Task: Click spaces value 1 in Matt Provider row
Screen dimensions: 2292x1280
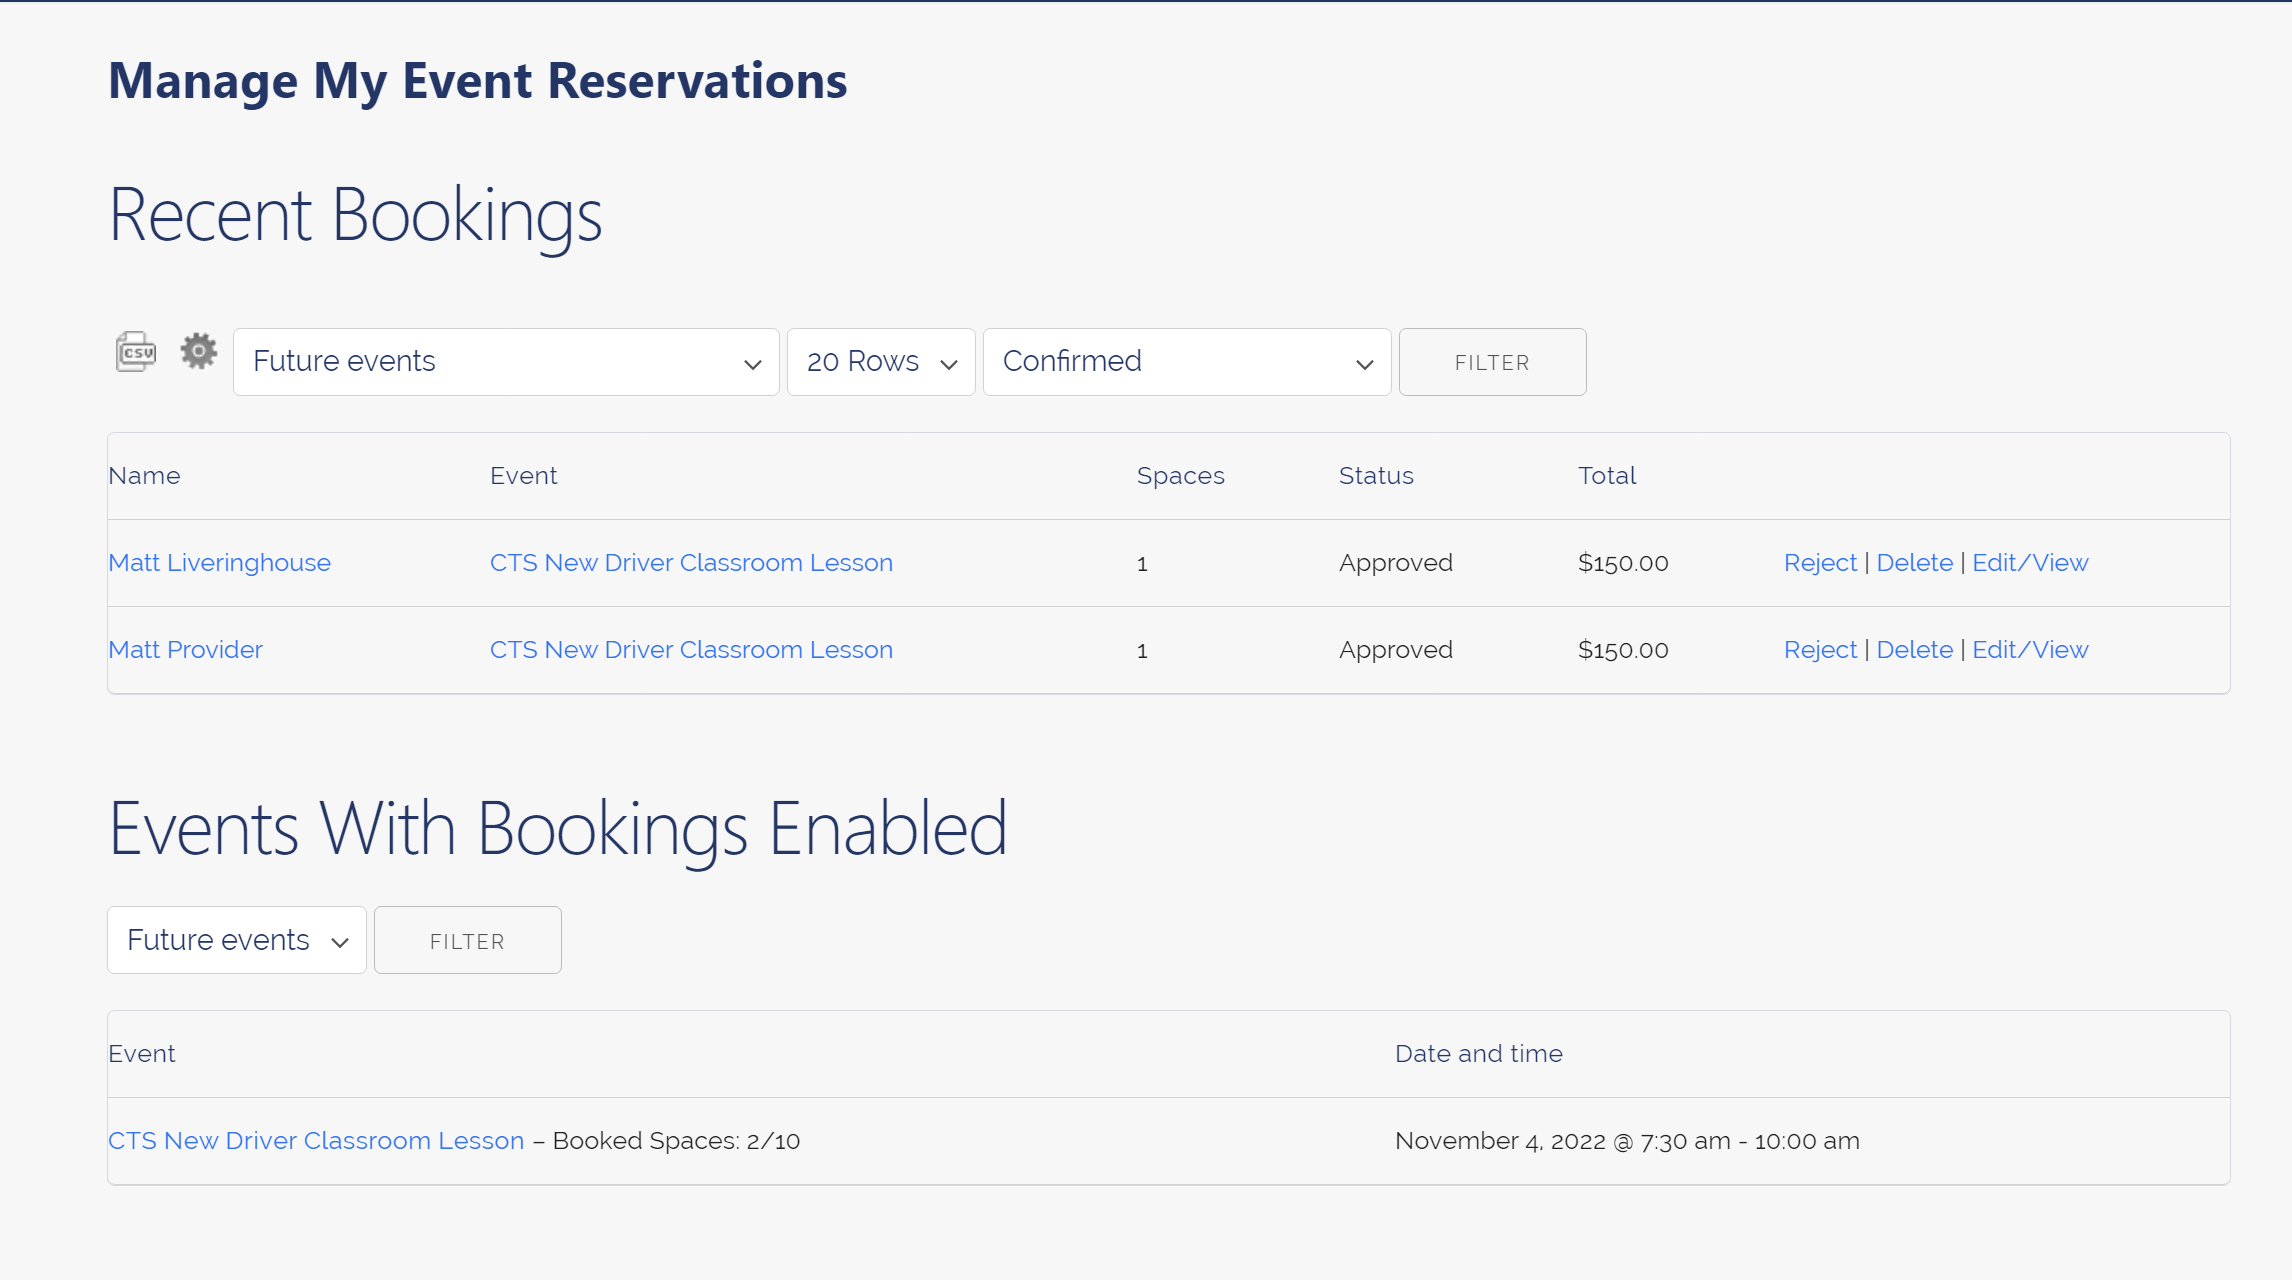Action: click(1142, 651)
